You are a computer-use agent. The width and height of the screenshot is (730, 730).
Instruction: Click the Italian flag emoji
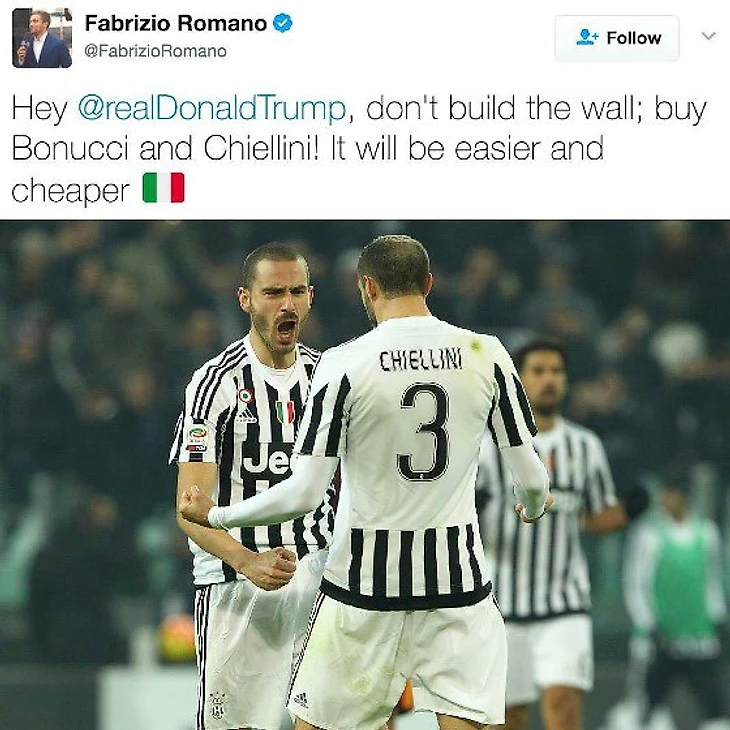163,188
